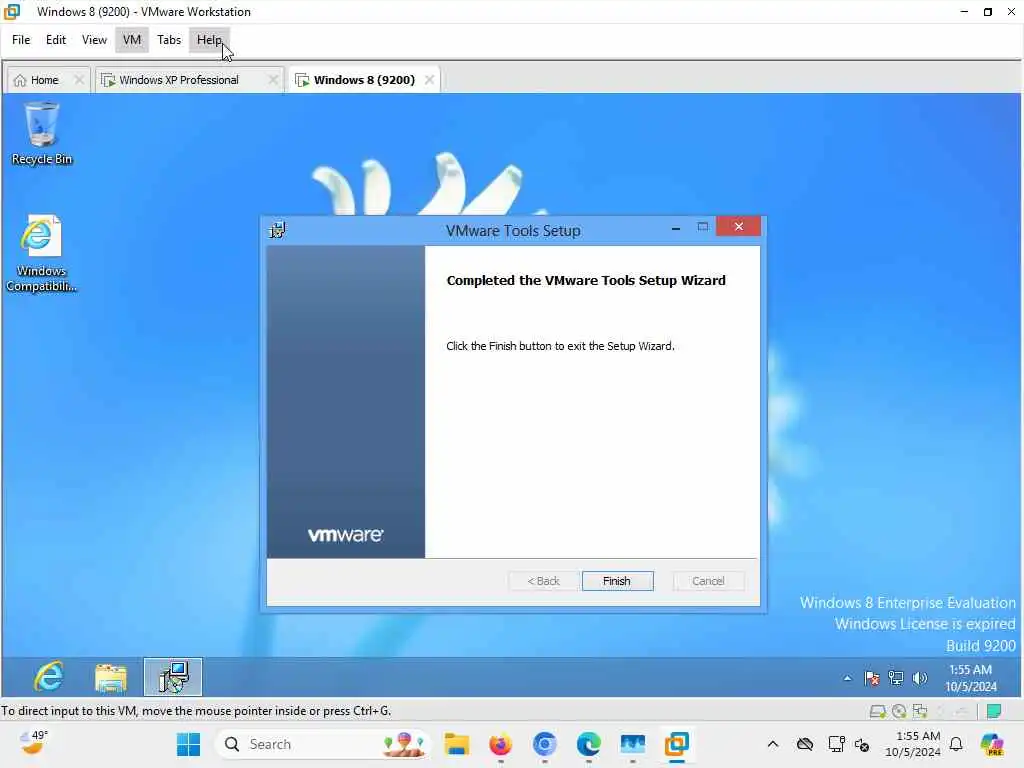The image size is (1024, 768).
Task: Open the VM menu
Action: pyautogui.click(x=132, y=40)
